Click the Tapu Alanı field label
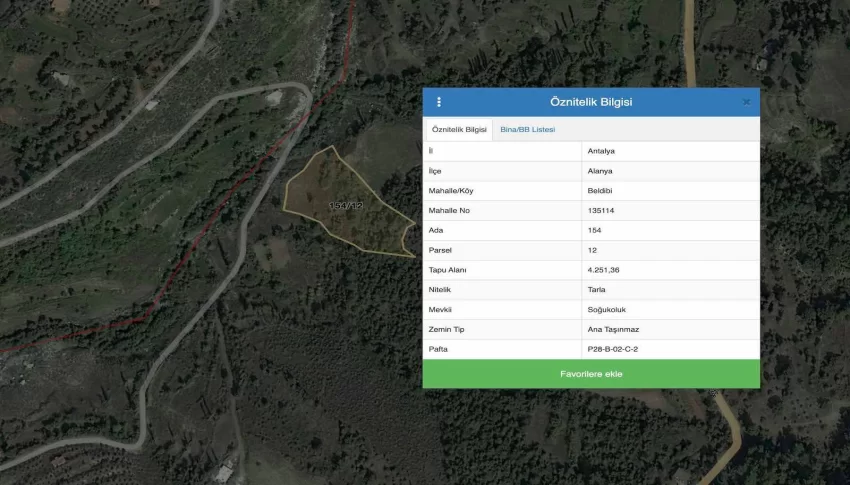The height and width of the screenshot is (485, 850). pyautogui.click(x=447, y=270)
